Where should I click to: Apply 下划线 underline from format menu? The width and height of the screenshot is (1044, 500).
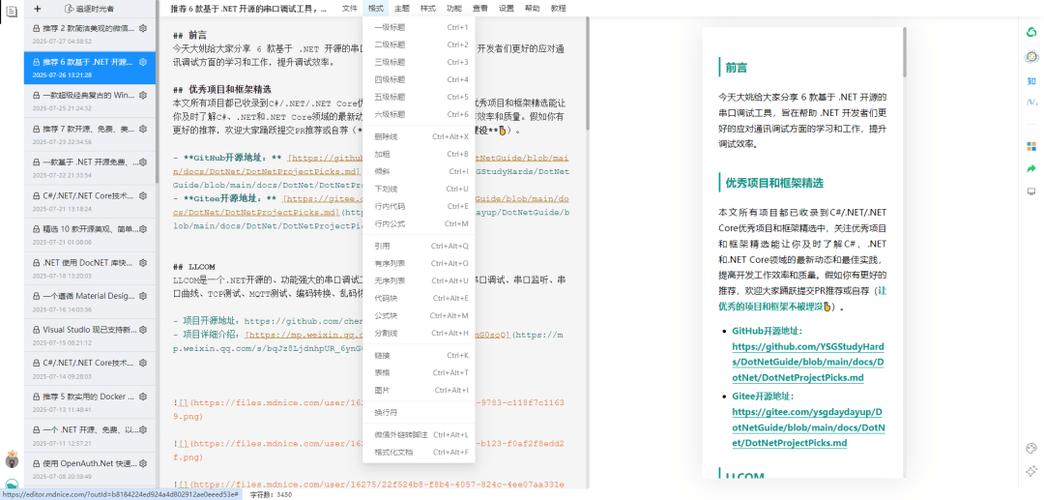click(x=419, y=188)
